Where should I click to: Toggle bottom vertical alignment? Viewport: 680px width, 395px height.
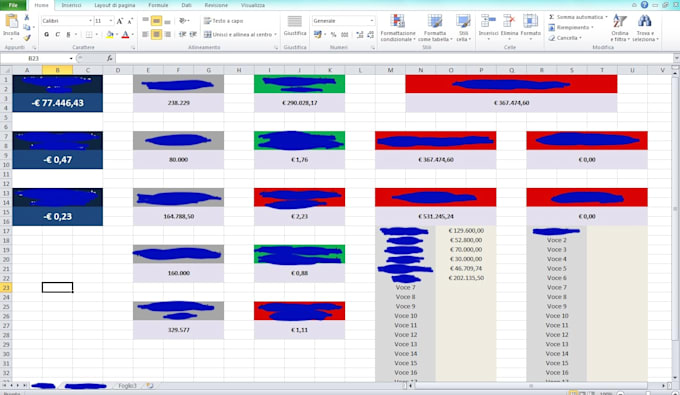point(167,21)
